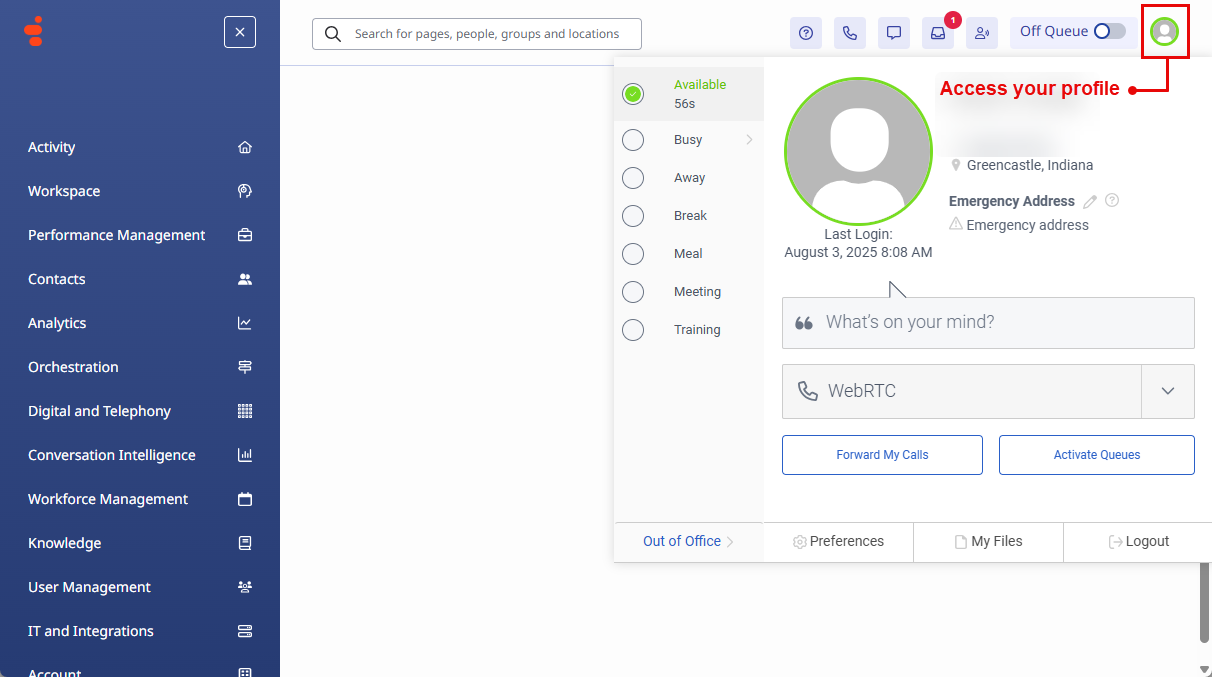Click the Genesys logo icon
The image size is (1212, 677).
34,31
